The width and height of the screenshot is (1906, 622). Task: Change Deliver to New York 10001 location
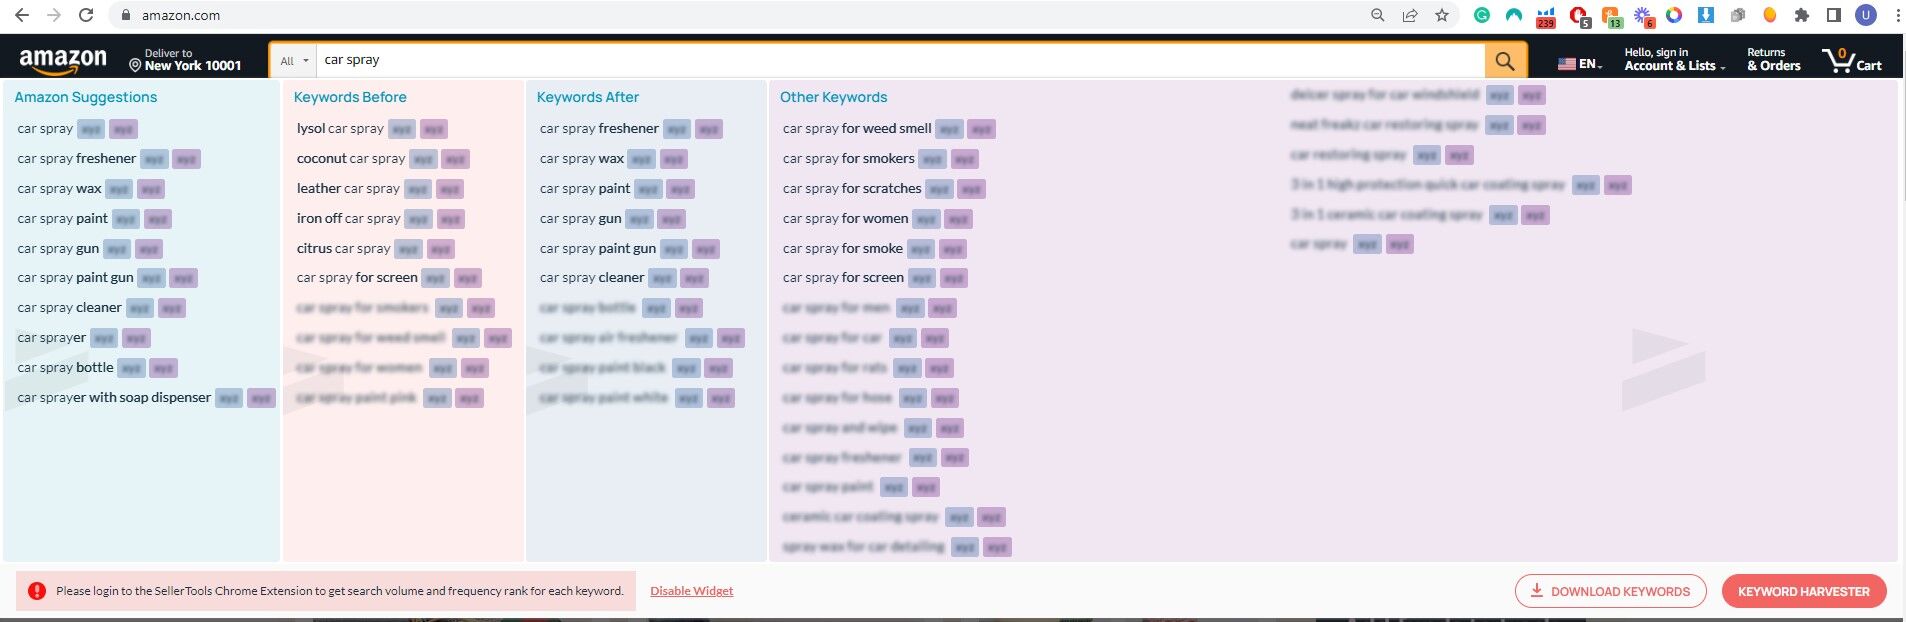tap(186, 60)
